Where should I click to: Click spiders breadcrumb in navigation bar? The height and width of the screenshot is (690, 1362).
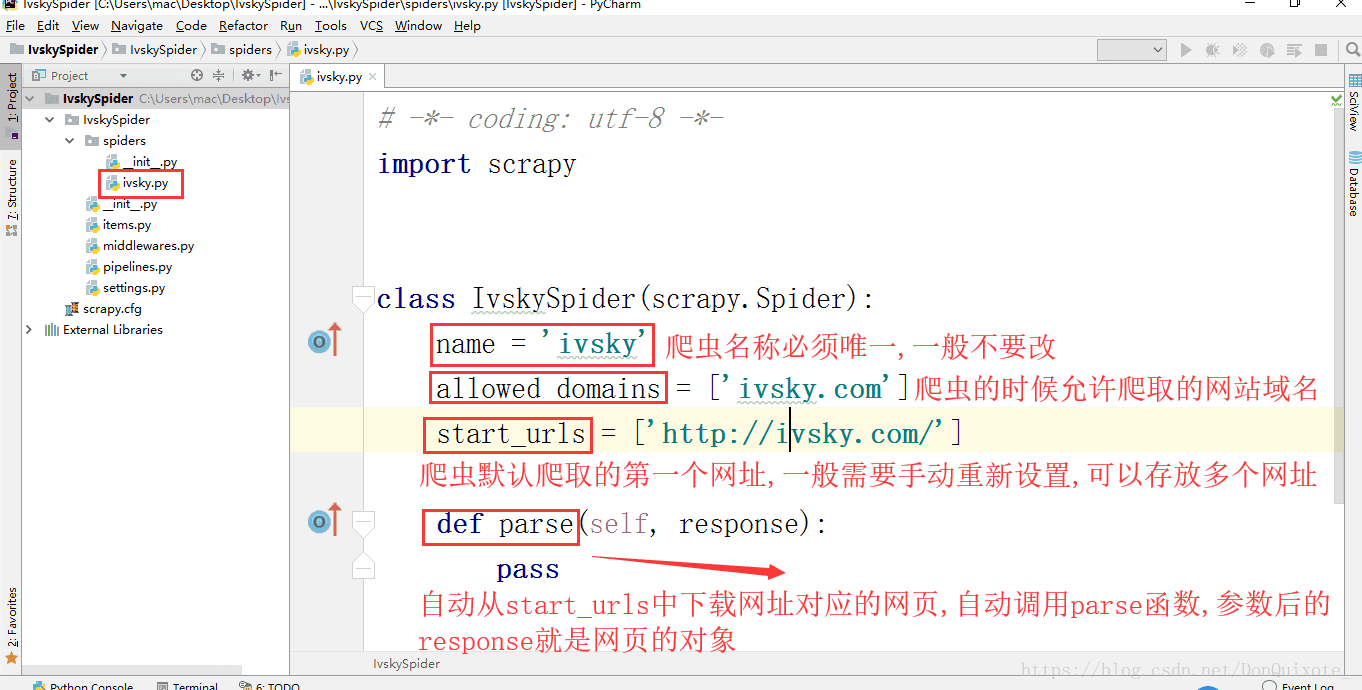pos(242,49)
